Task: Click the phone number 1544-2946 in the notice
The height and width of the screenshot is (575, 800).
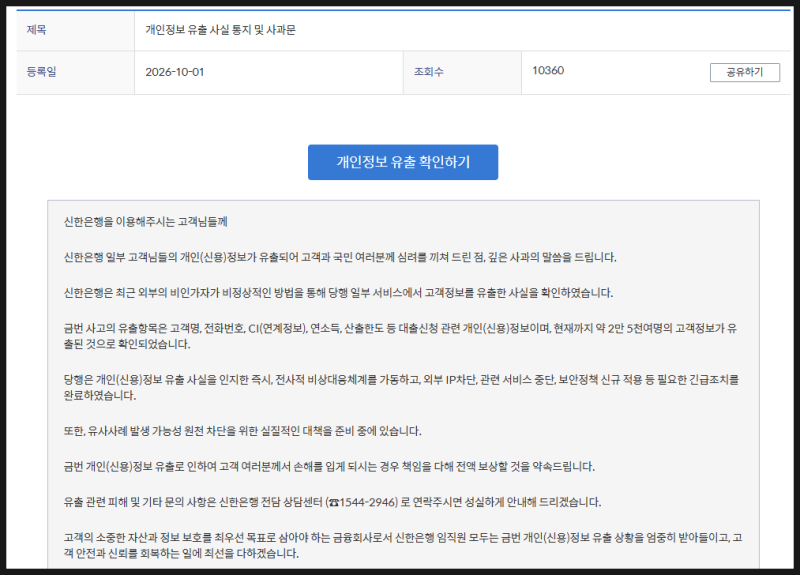Action: [368, 503]
